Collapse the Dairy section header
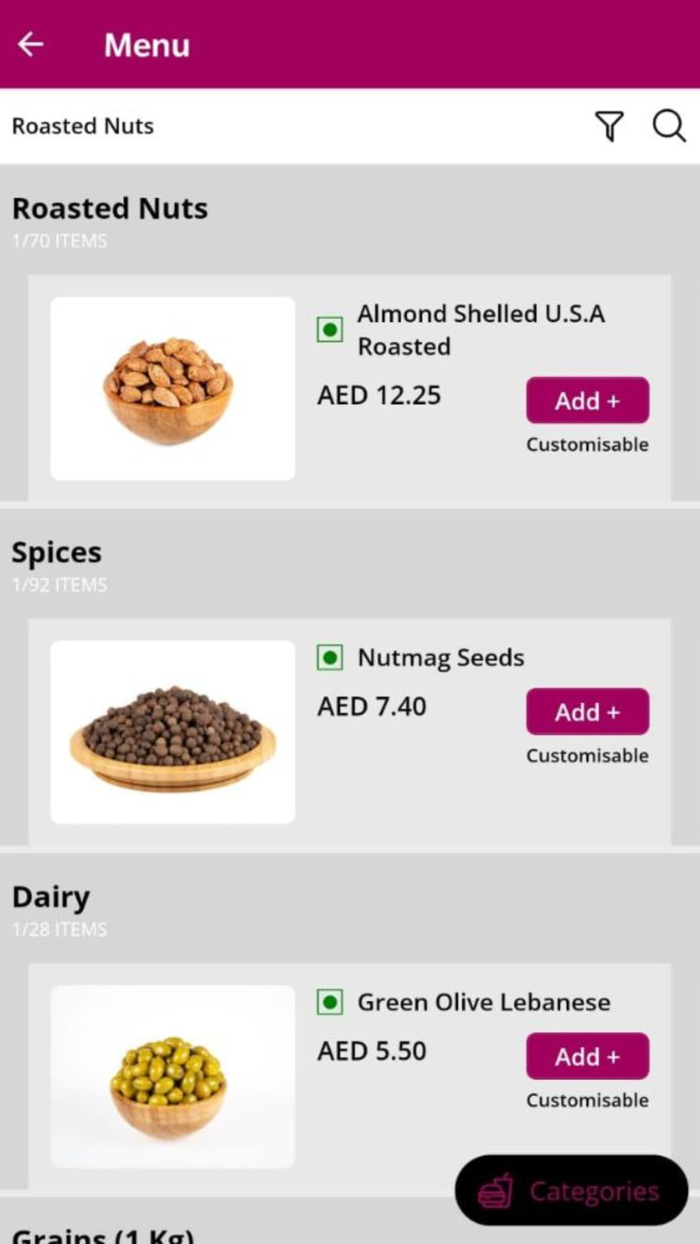This screenshot has width=700, height=1244. click(50, 897)
